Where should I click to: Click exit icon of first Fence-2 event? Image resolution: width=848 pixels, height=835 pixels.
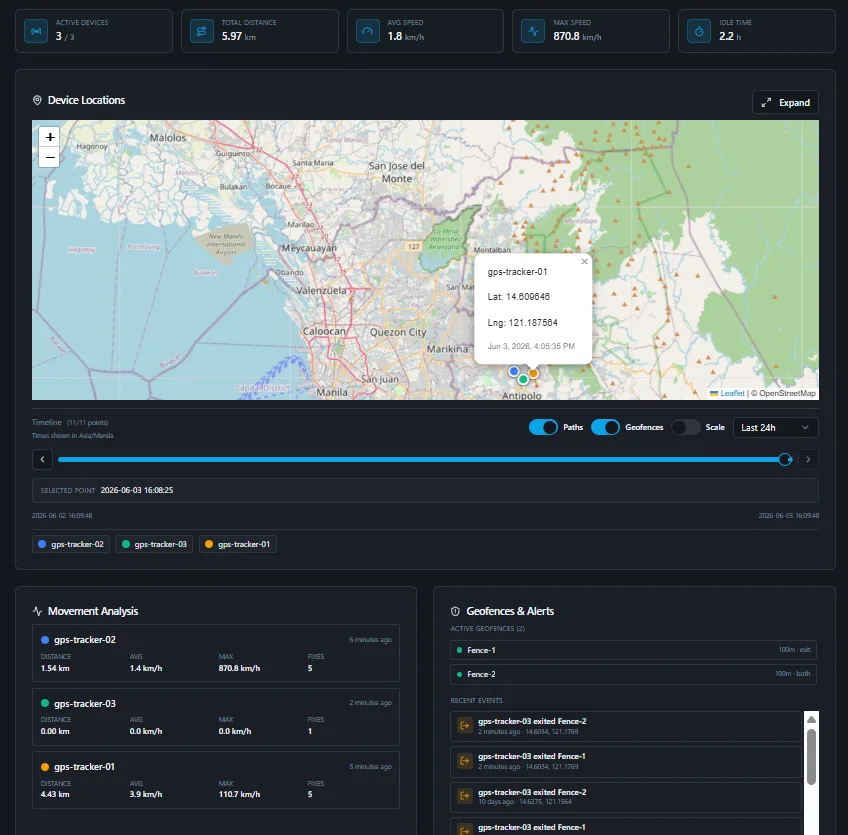(x=465, y=725)
